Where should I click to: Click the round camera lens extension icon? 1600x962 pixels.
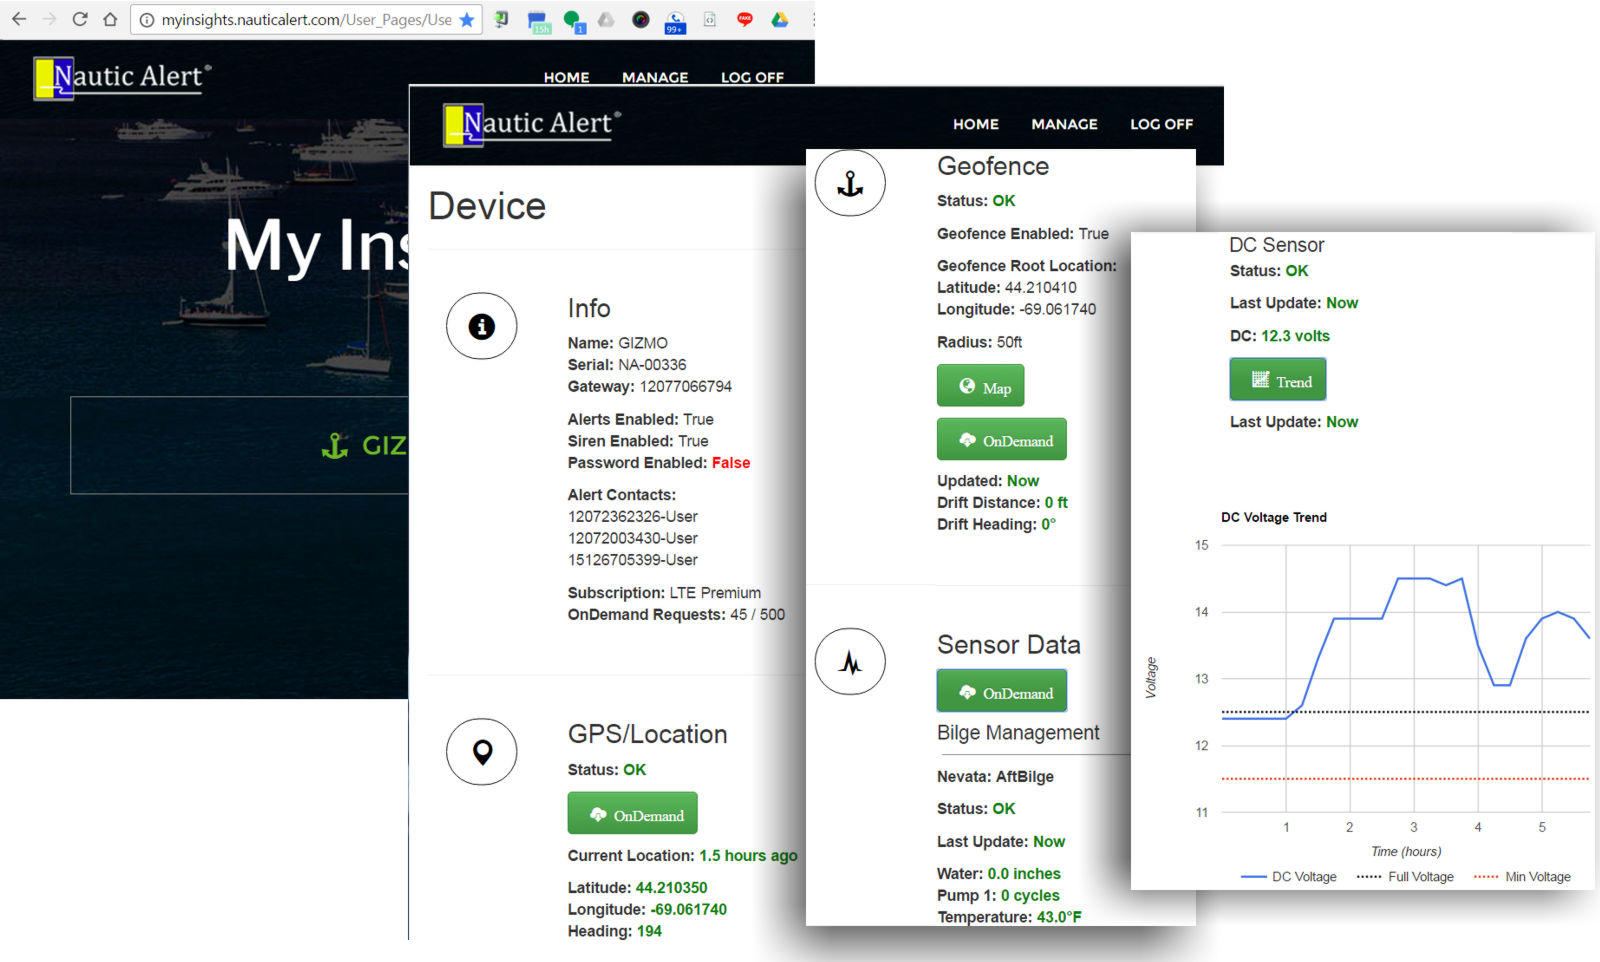(x=641, y=20)
